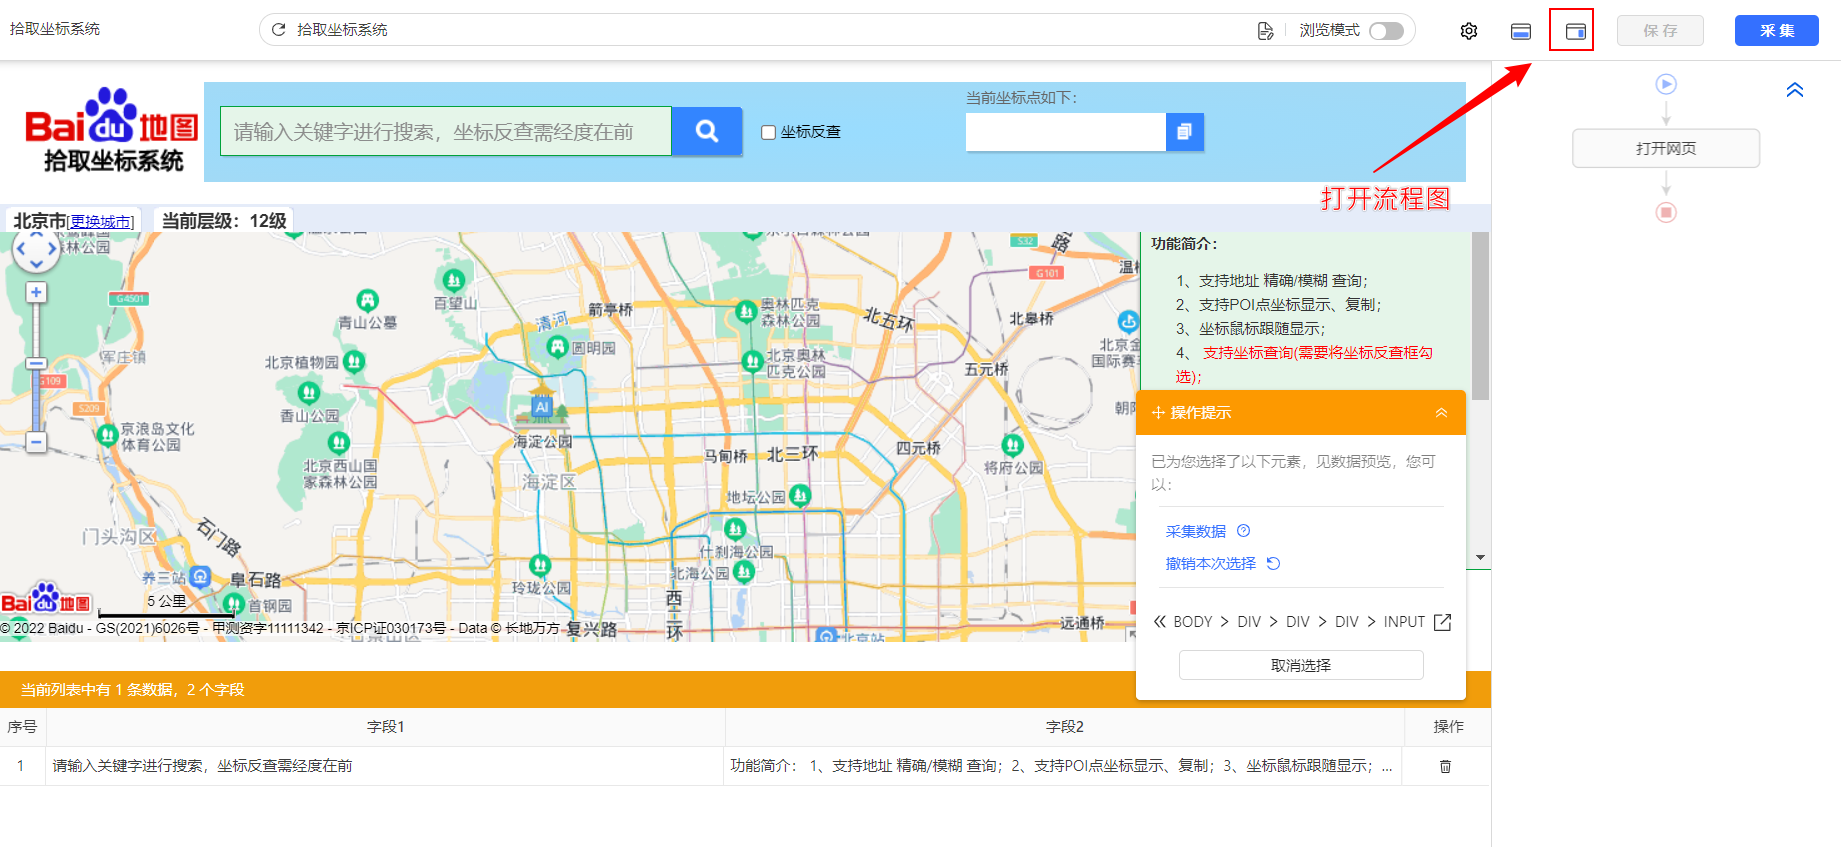Click the expand selection external icon
Image resolution: width=1841 pixels, height=847 pixels.
click(1442, 622)
